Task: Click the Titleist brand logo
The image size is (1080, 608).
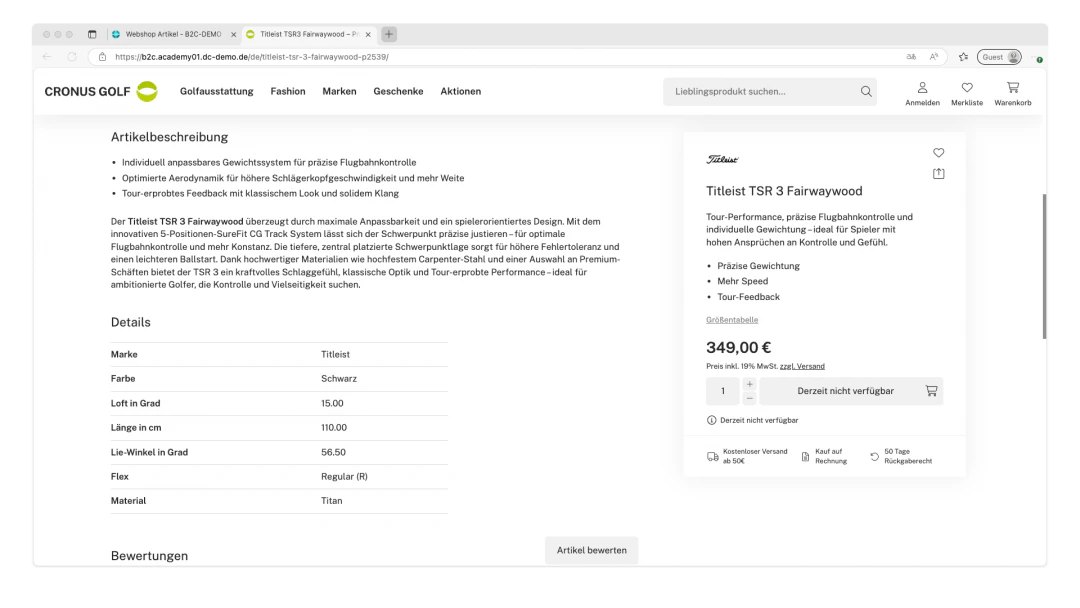Action: click(722, 159)
